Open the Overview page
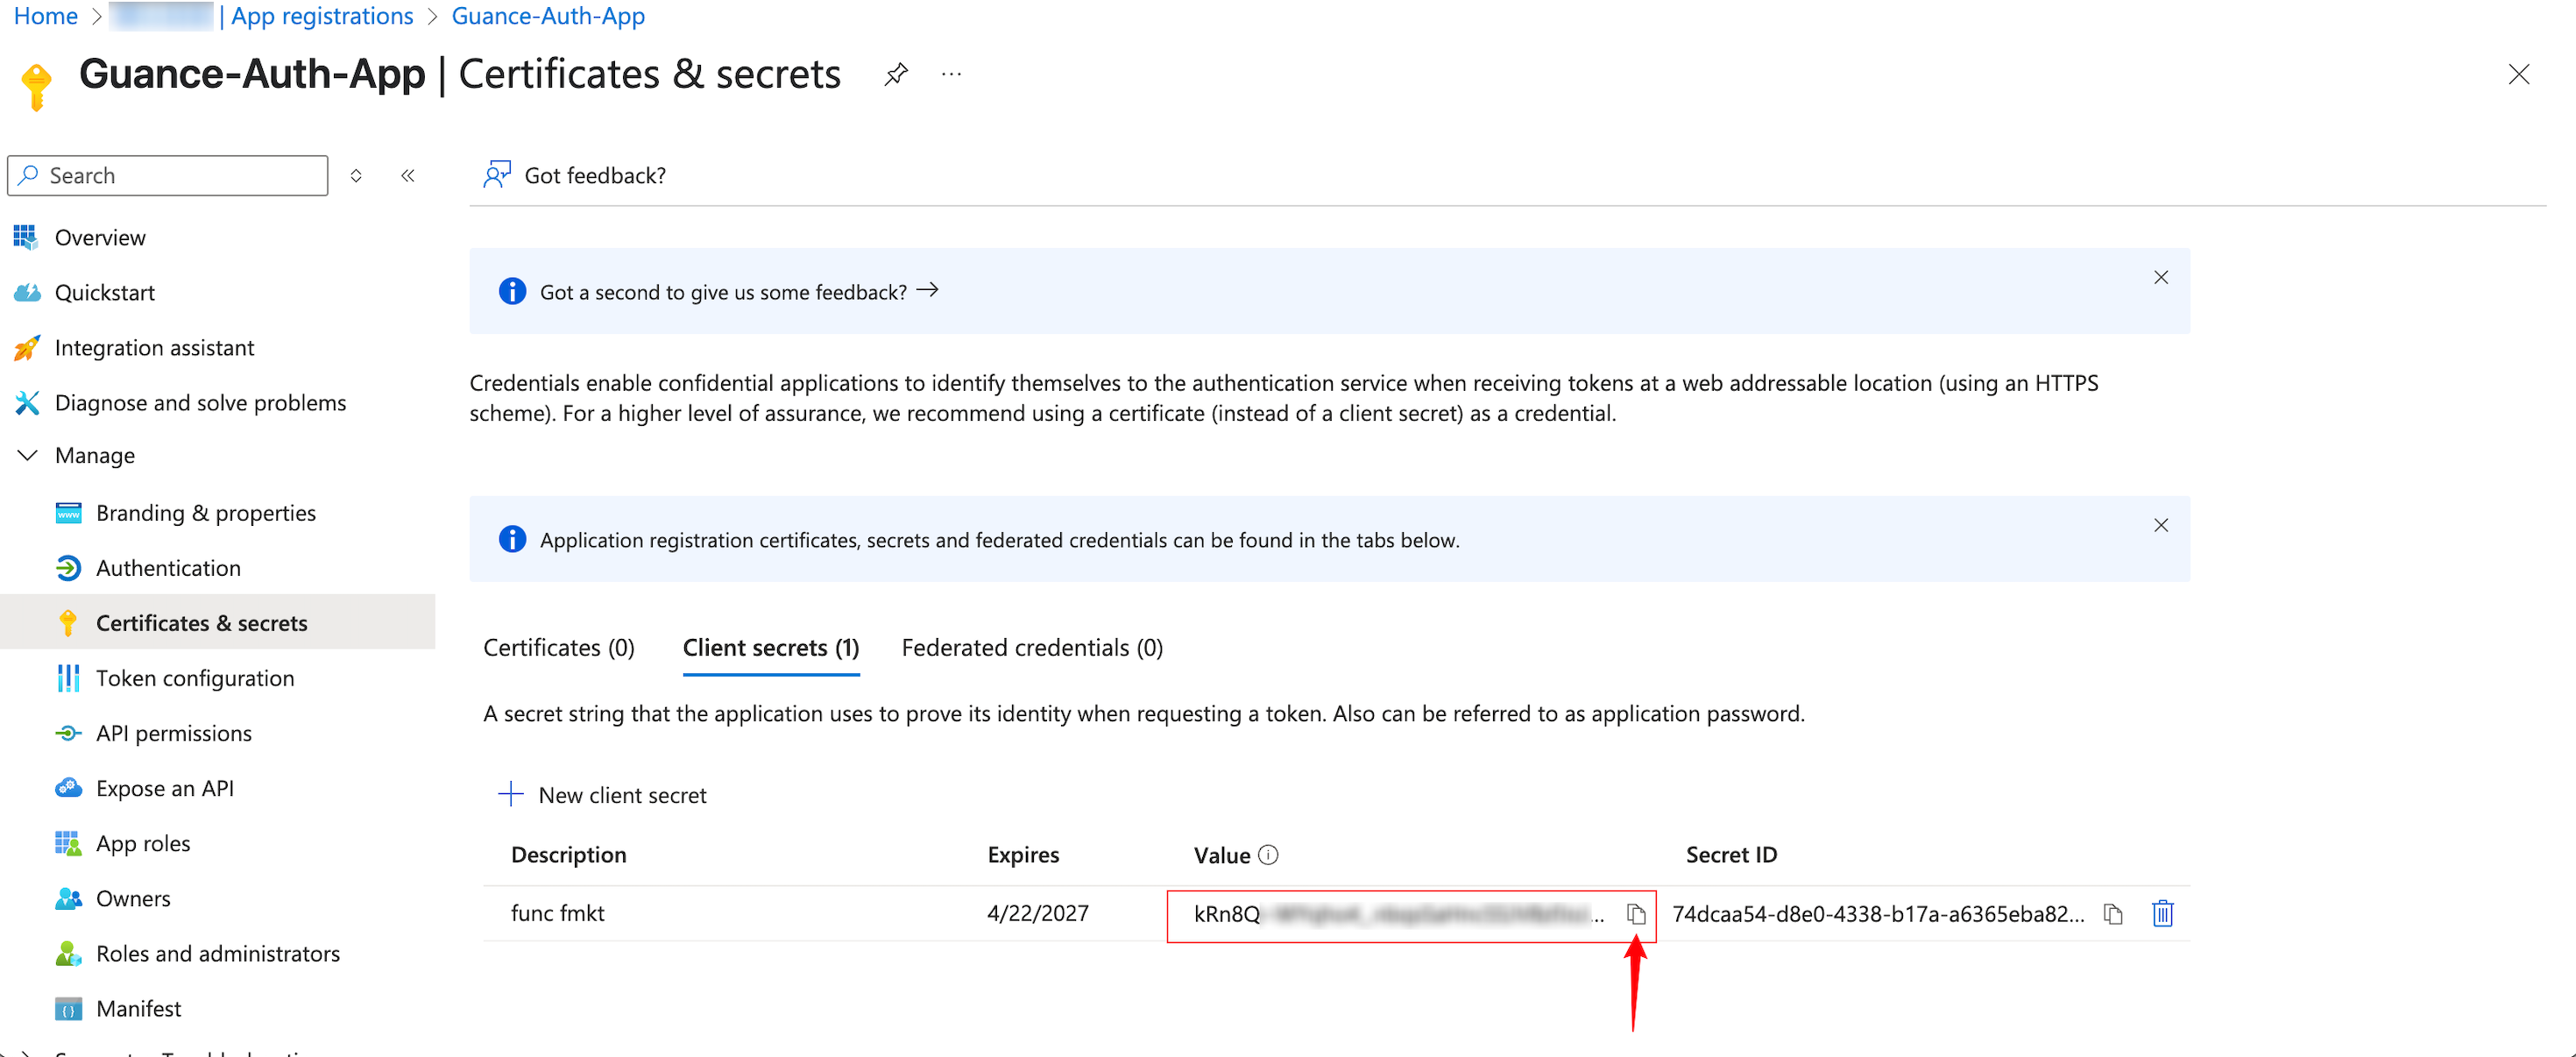 click(x=100, y=238)
